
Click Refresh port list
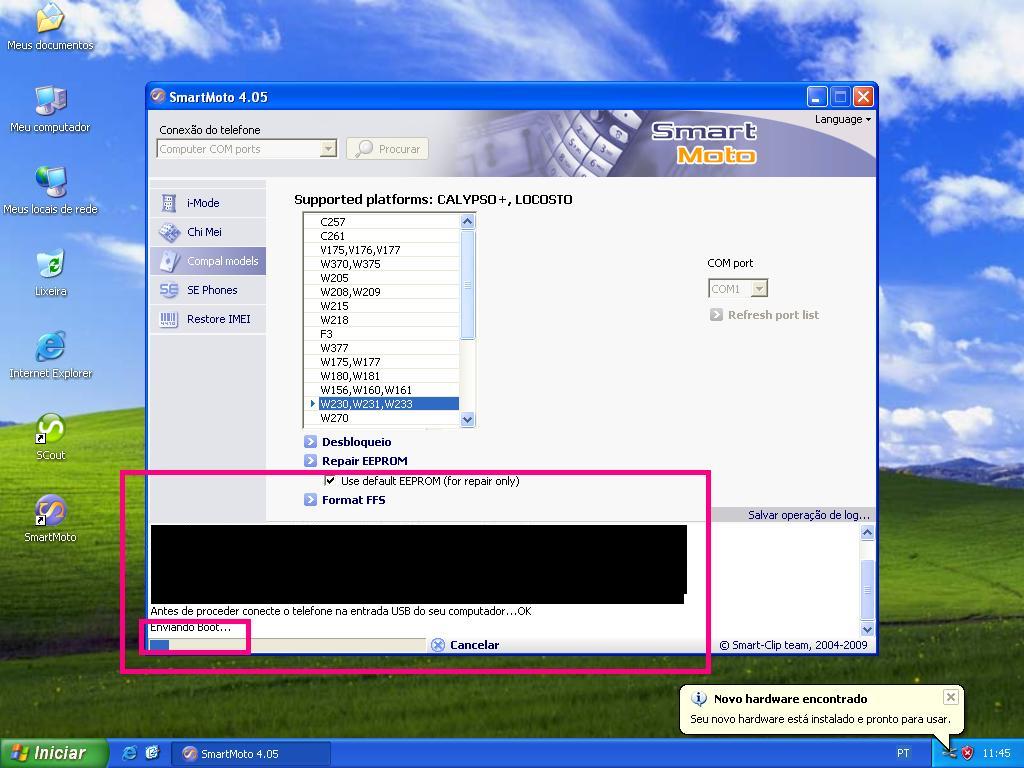tap(773, 315)
